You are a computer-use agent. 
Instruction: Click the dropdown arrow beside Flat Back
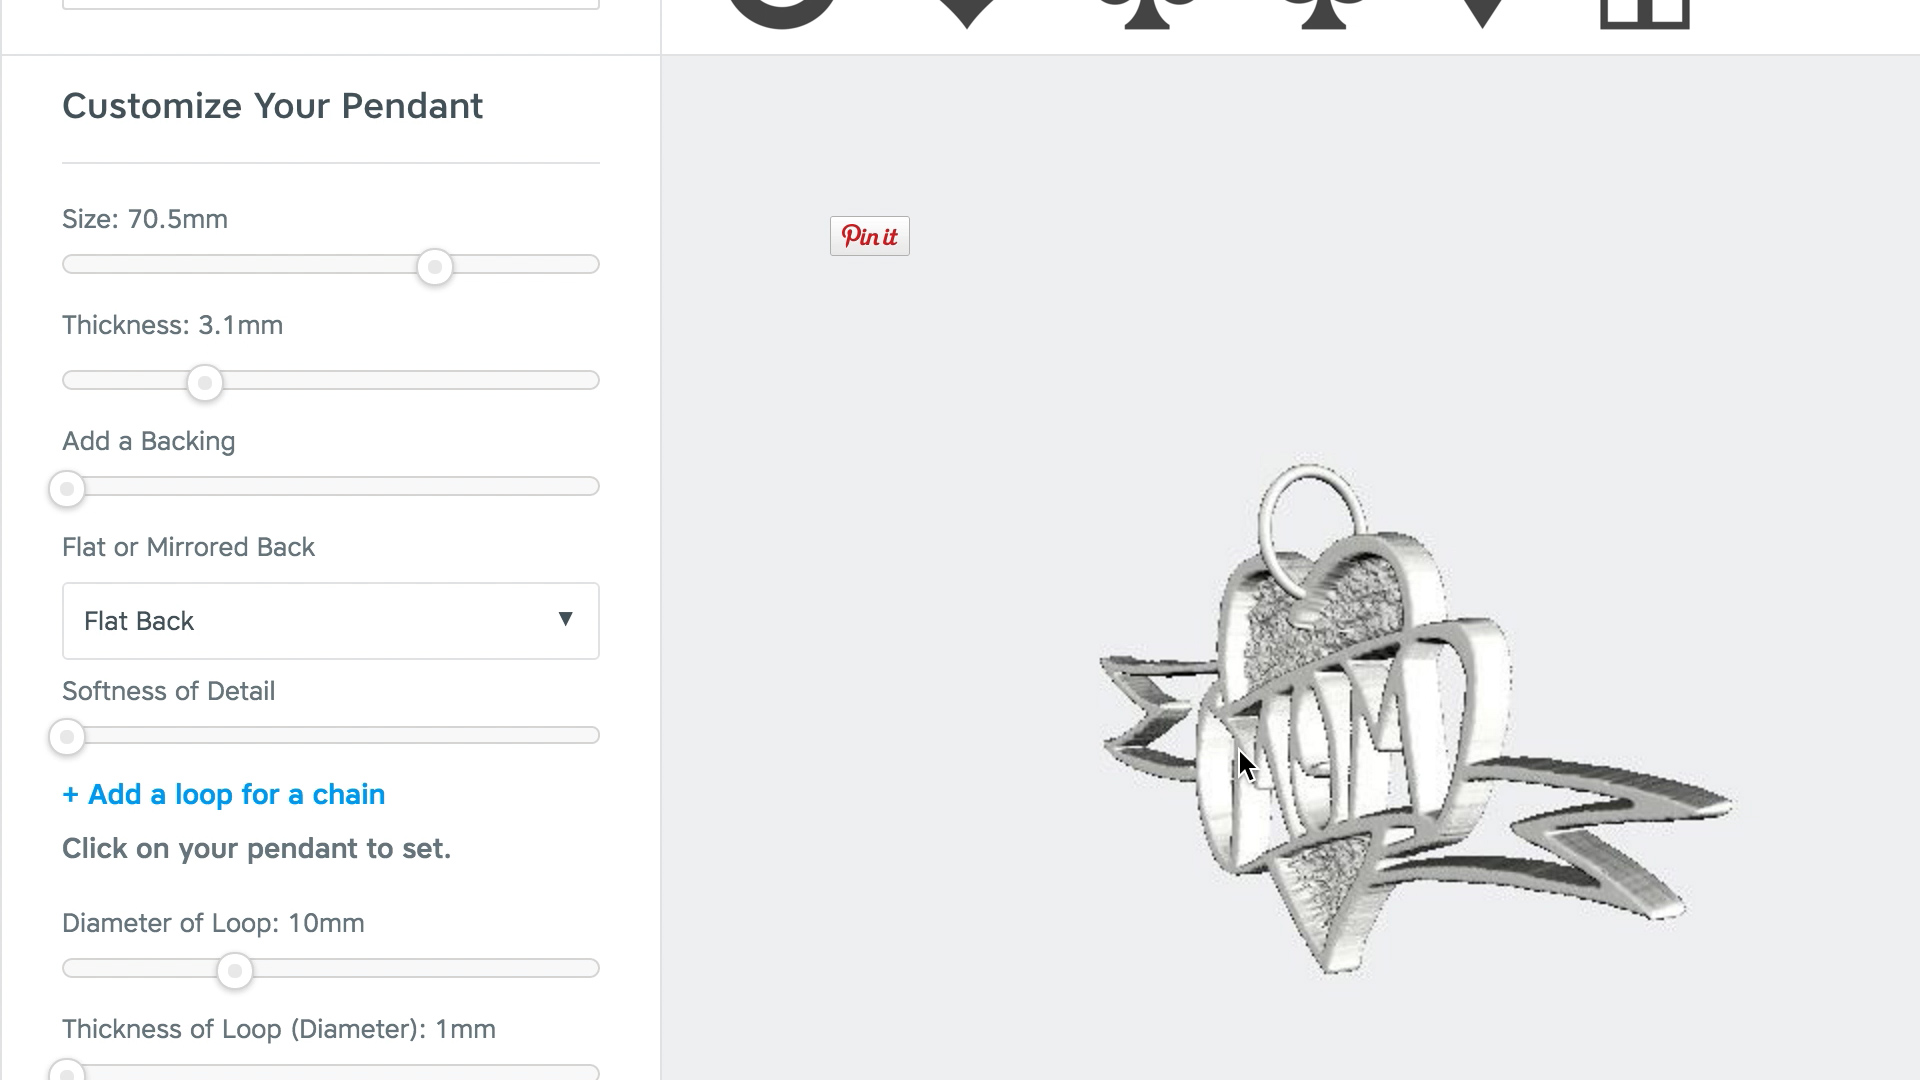pyautogui.click(x=565, y=619)
